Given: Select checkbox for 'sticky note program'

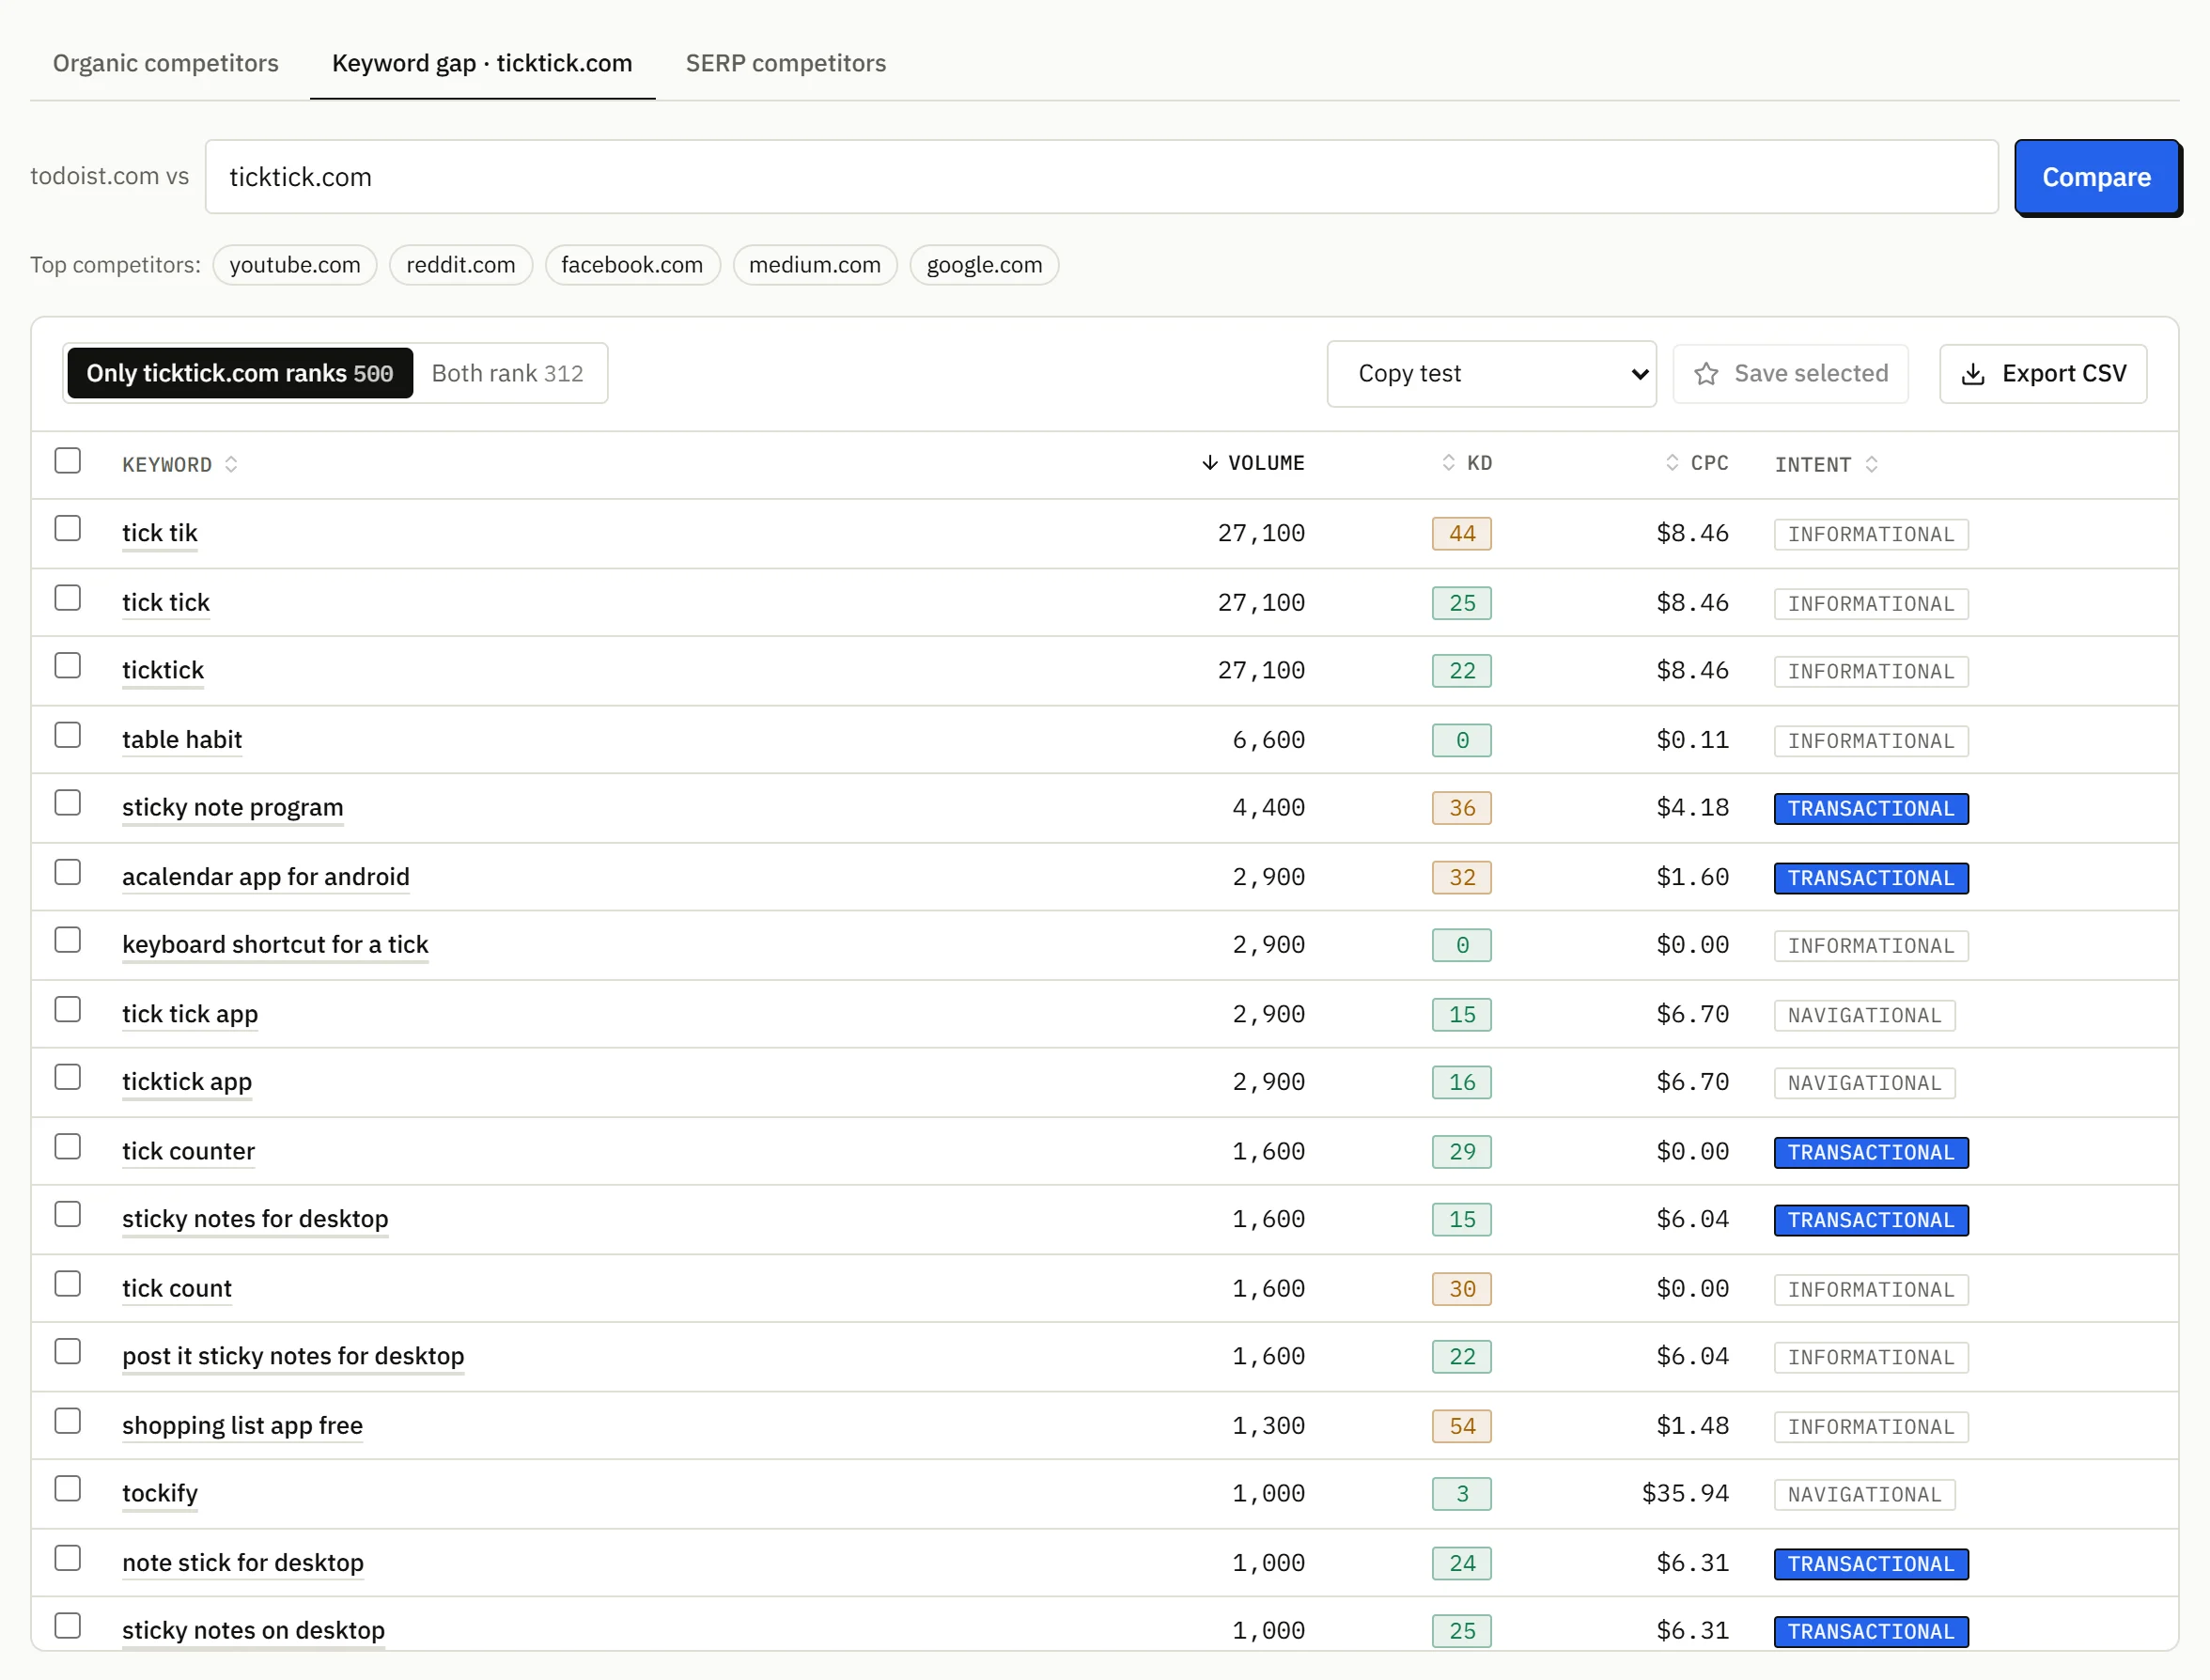Looking at the screenshot, I should click(68, 803).
